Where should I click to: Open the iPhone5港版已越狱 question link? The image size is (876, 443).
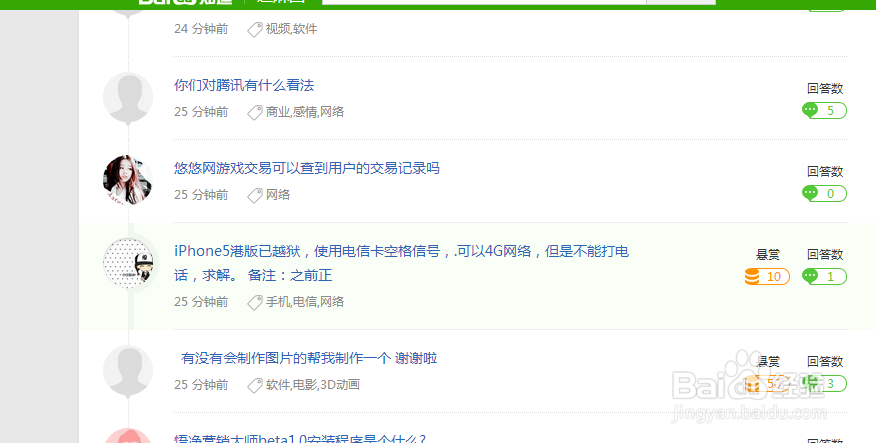point(402,263)
